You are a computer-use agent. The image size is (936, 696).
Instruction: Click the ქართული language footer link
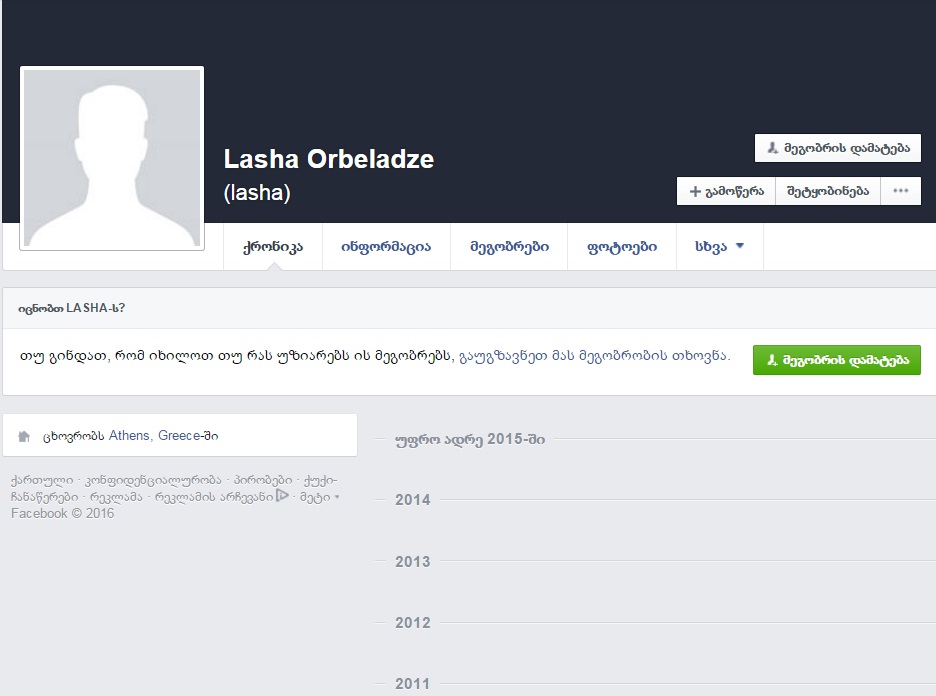(42, 481)
